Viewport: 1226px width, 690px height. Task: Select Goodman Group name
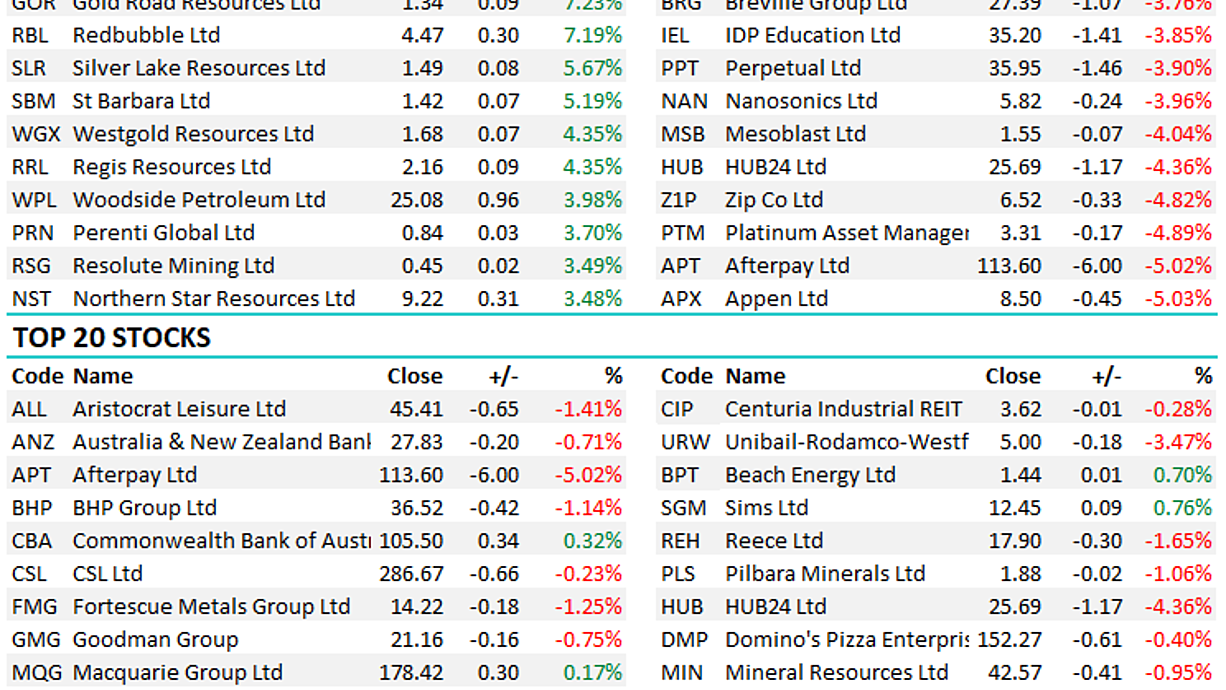click(x=156, y=640)
